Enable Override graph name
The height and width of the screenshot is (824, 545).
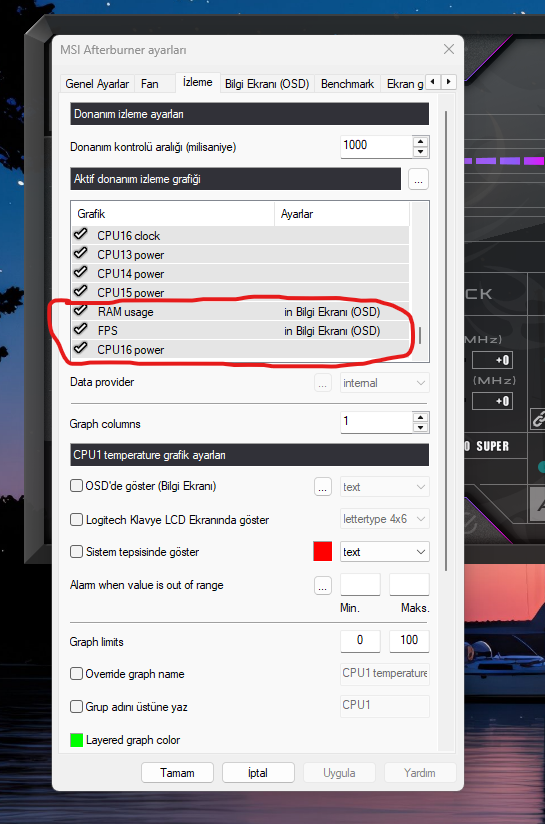tap(76, 674)
